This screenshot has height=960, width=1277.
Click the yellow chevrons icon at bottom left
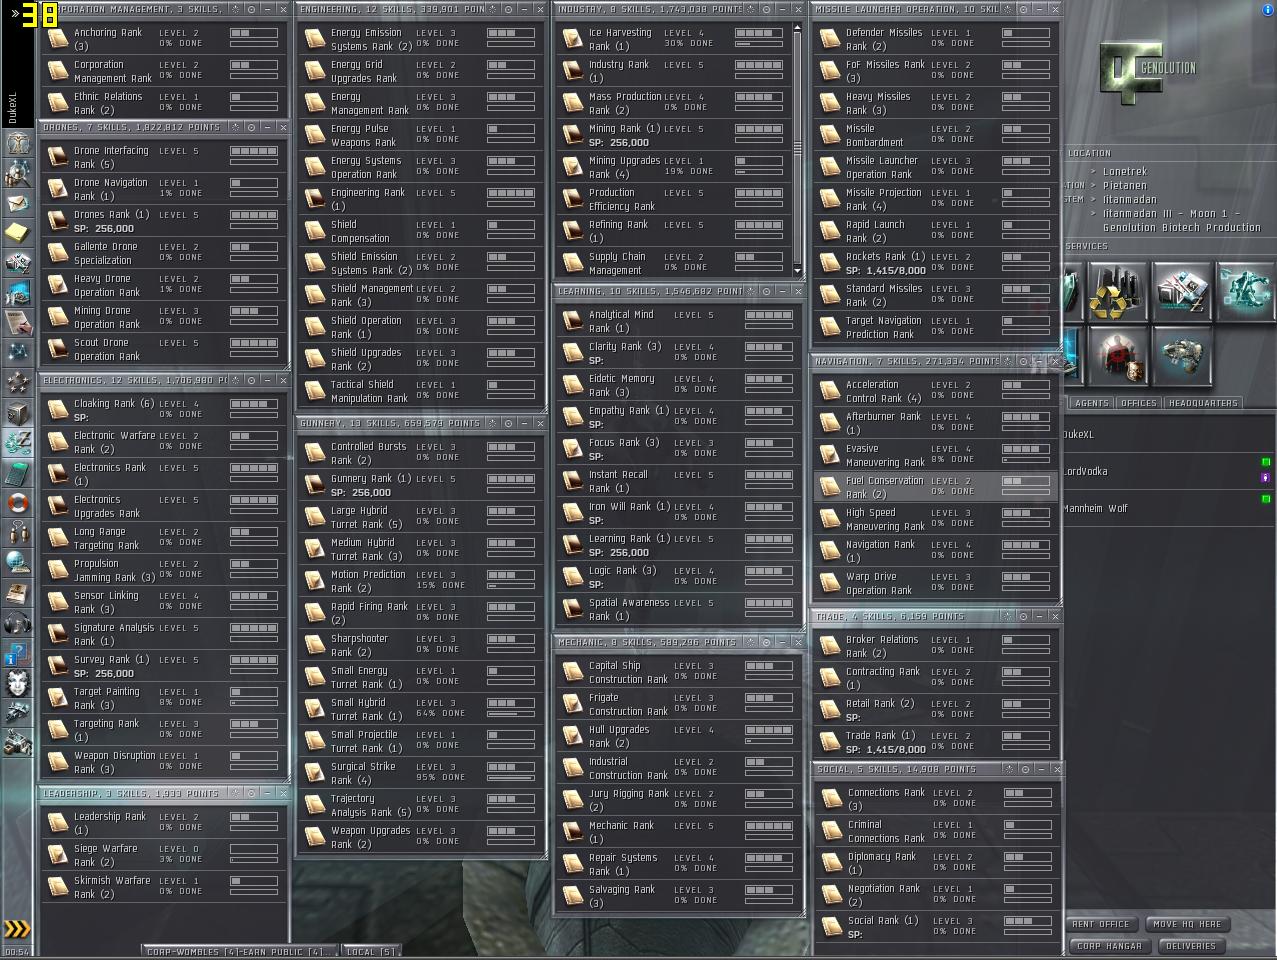18,929
